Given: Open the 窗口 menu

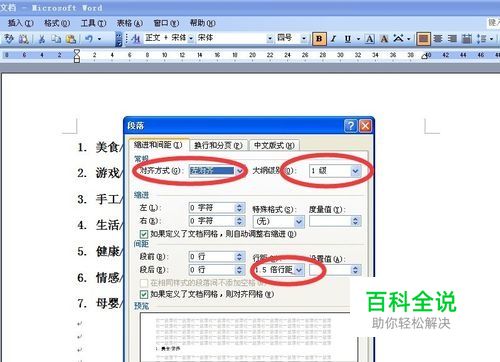Looking at the screenshot, I should [166, 23].
